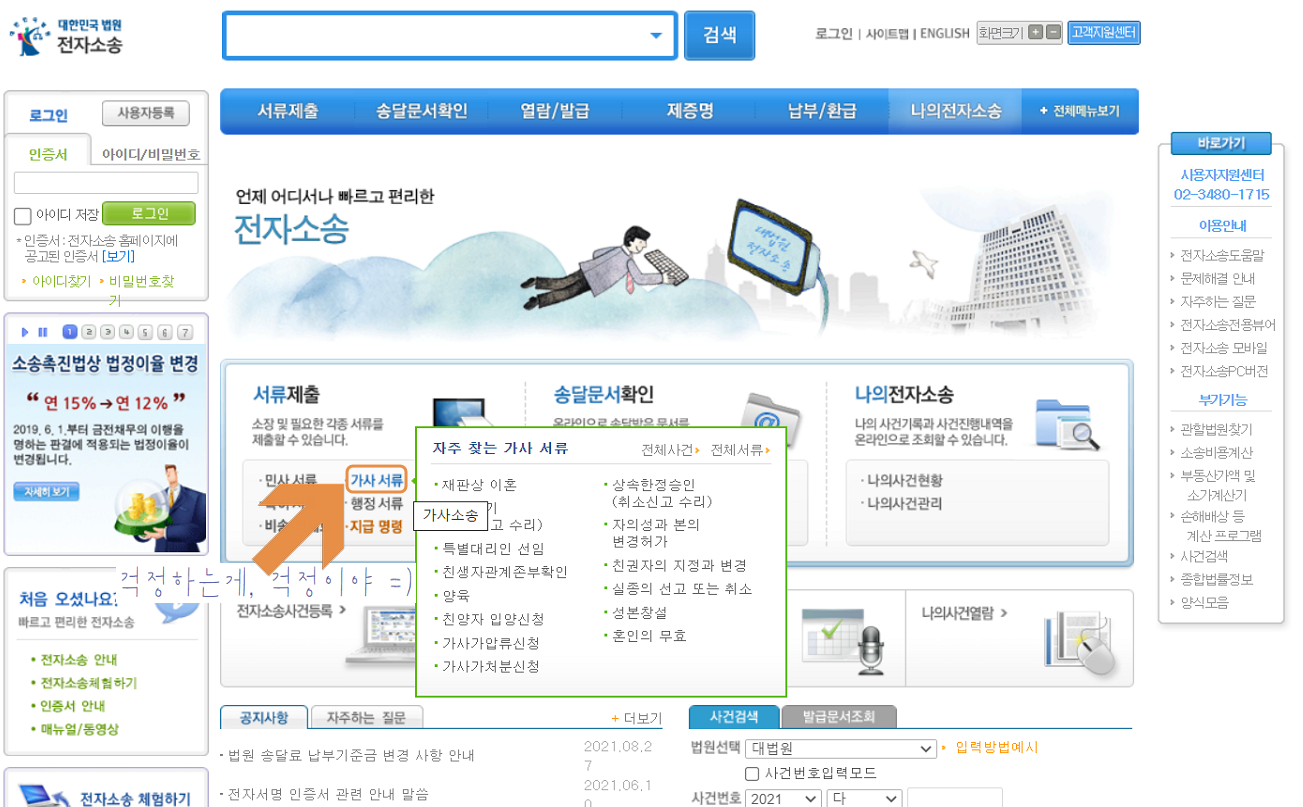The image size is (1303, 807).
Task: Pause the banner slideshow
Action: tap(43, 332)
